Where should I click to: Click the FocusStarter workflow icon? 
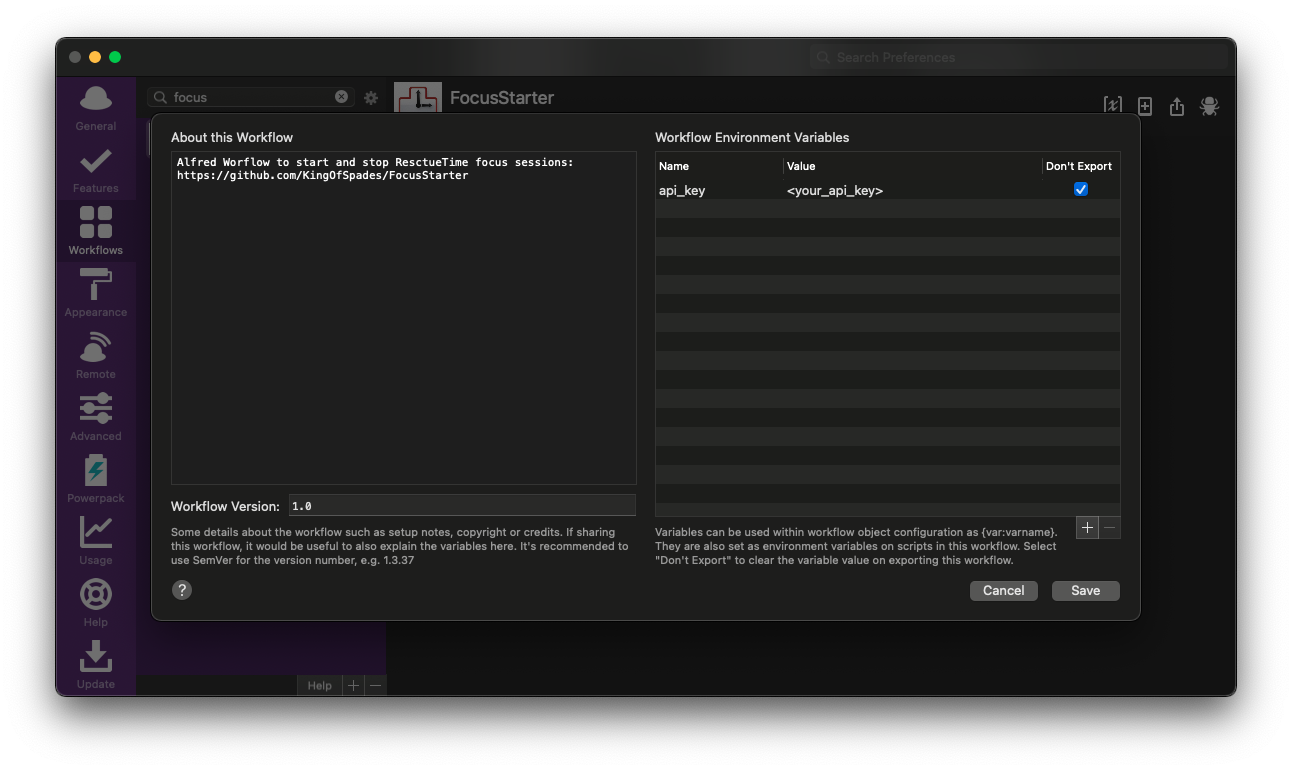(418, 98)
